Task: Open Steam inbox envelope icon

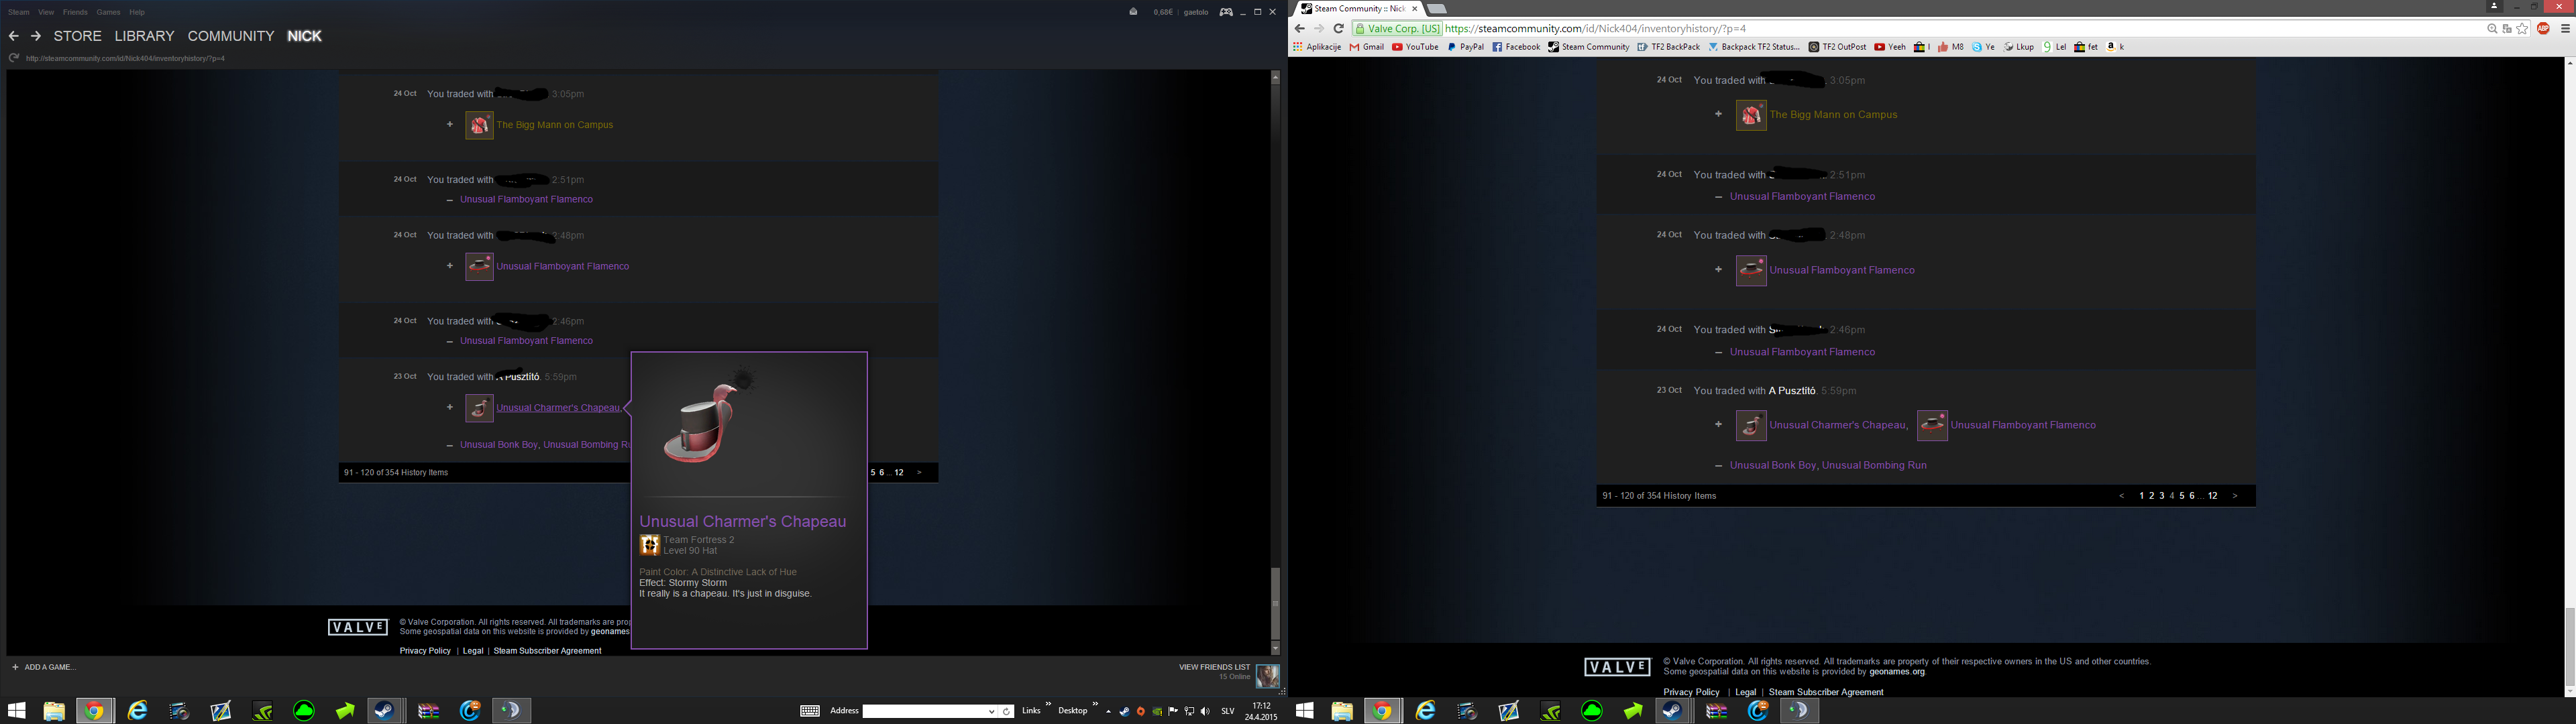Action: tap(1133, 12)
